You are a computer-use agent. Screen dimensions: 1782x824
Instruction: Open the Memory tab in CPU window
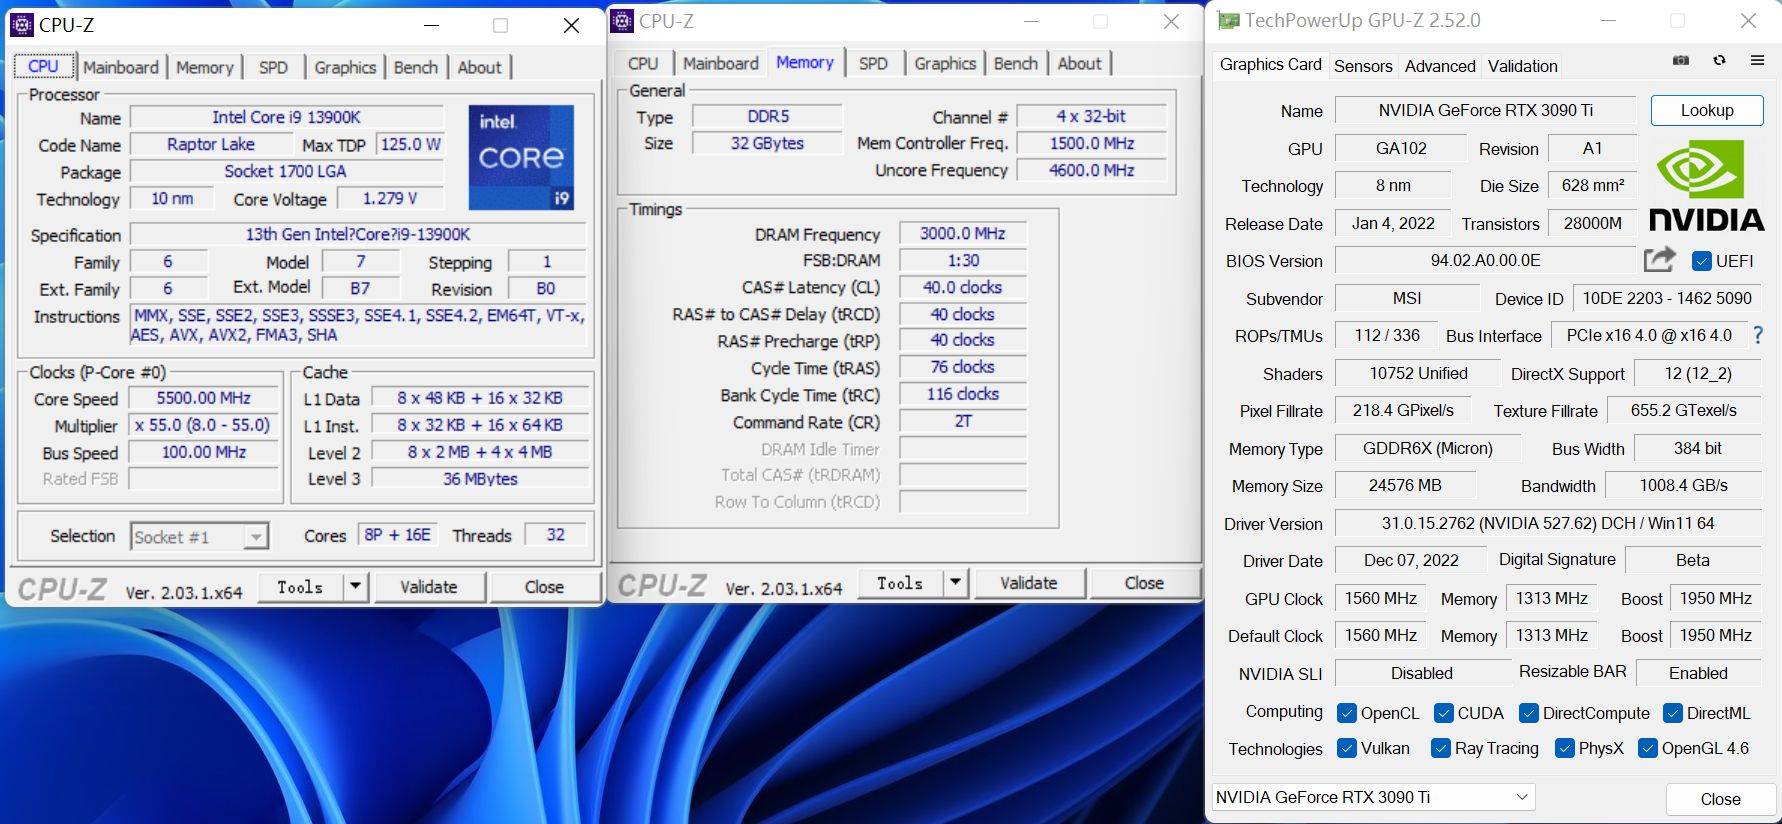[205, 67]
